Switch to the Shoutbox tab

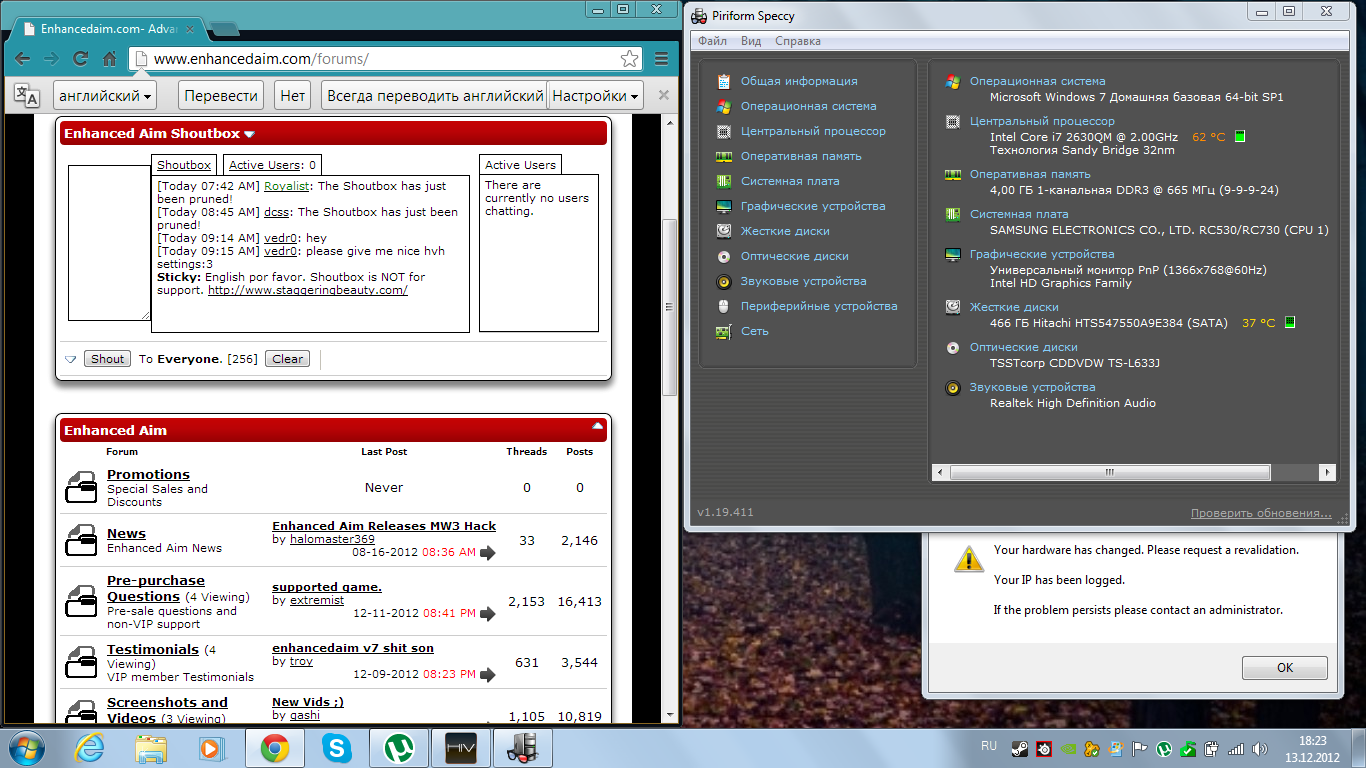coord(184,165)
